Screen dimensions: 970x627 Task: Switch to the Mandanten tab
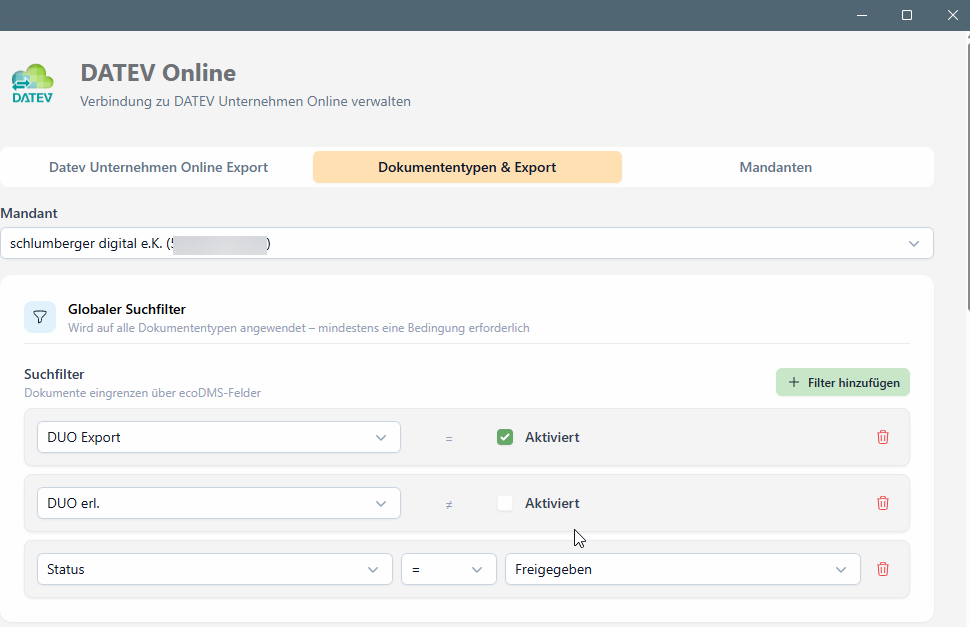776,168
